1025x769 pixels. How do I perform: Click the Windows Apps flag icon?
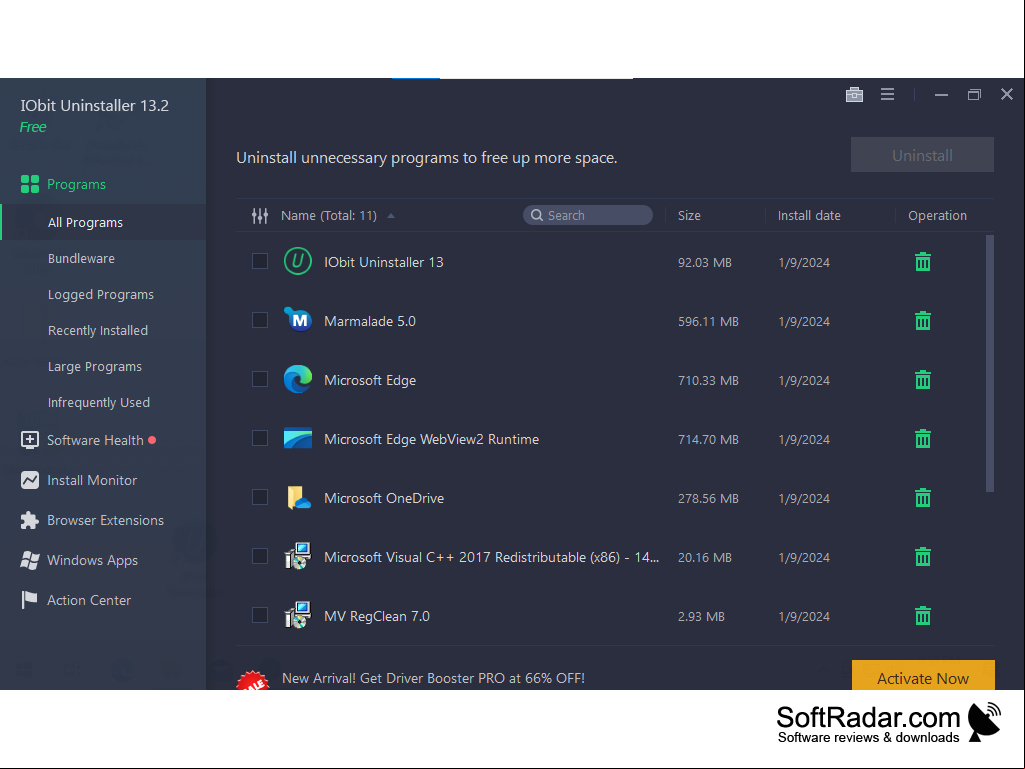(x=29, y=560)
